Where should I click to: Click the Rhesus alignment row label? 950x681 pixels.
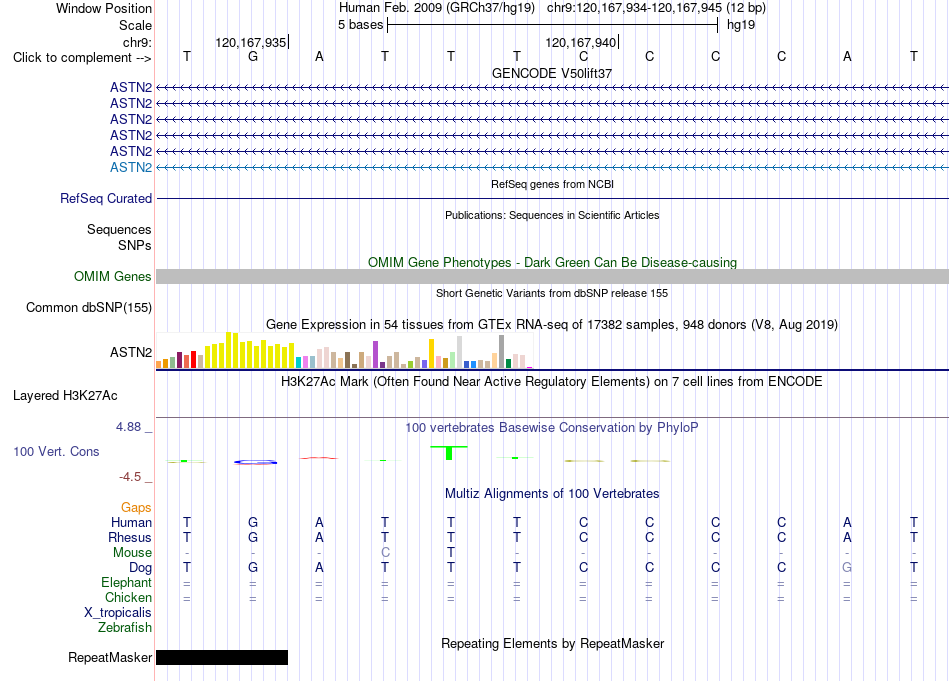coord(130,537)
